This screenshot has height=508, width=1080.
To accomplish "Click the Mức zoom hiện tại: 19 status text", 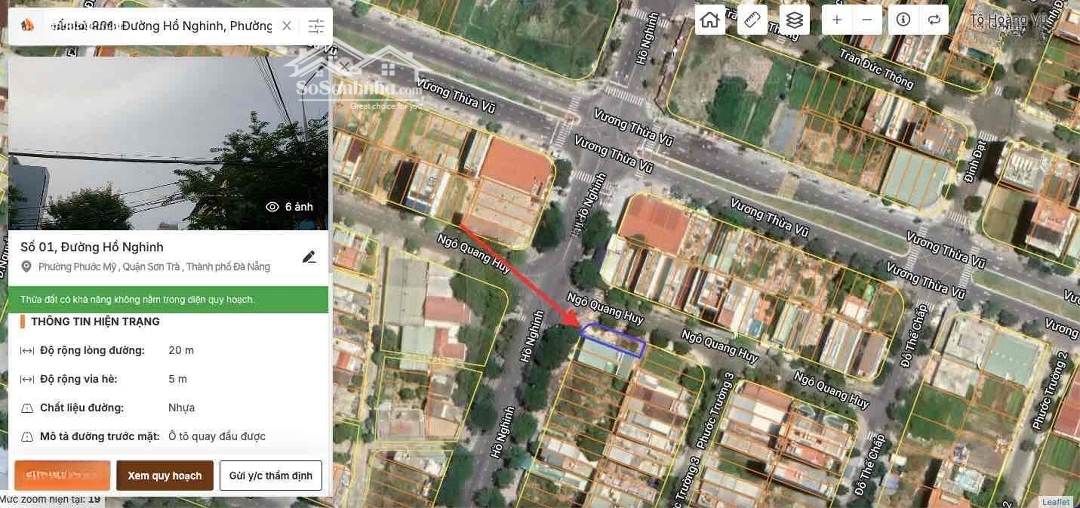I will (x=50, y=499).
